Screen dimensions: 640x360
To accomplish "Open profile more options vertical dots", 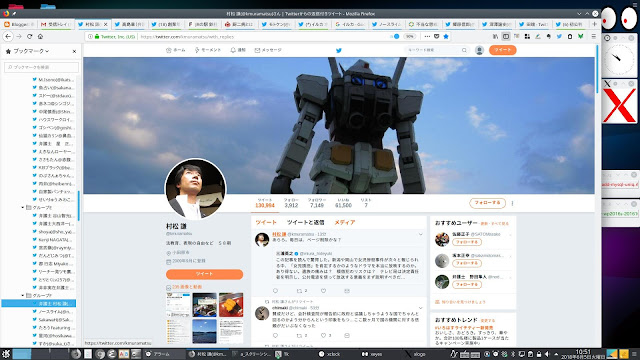I will tap(512, 203).
